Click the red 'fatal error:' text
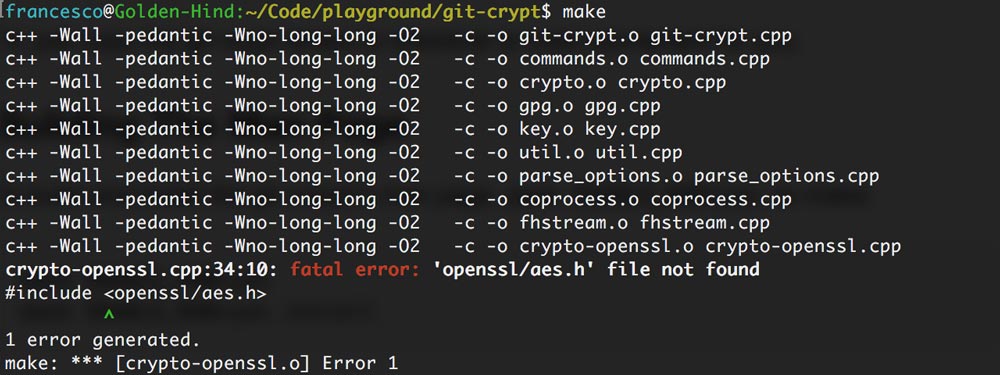Image resolution: width=1000 pixels, height=375 pixels. click(x=355, y=270)
